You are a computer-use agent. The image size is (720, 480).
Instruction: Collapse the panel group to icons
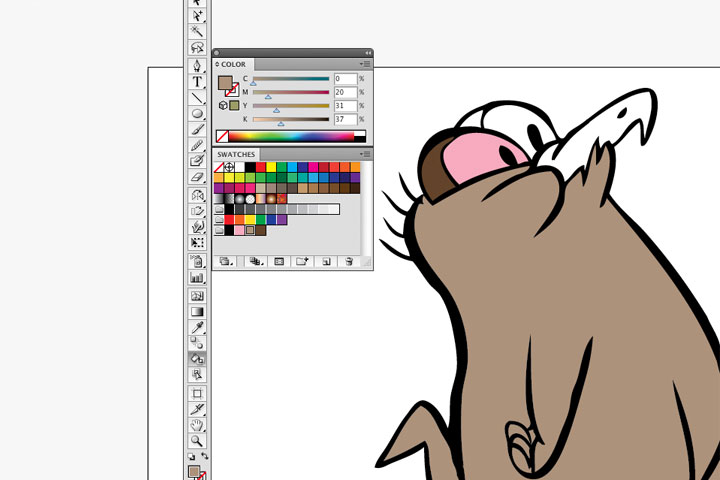point(368,53)
